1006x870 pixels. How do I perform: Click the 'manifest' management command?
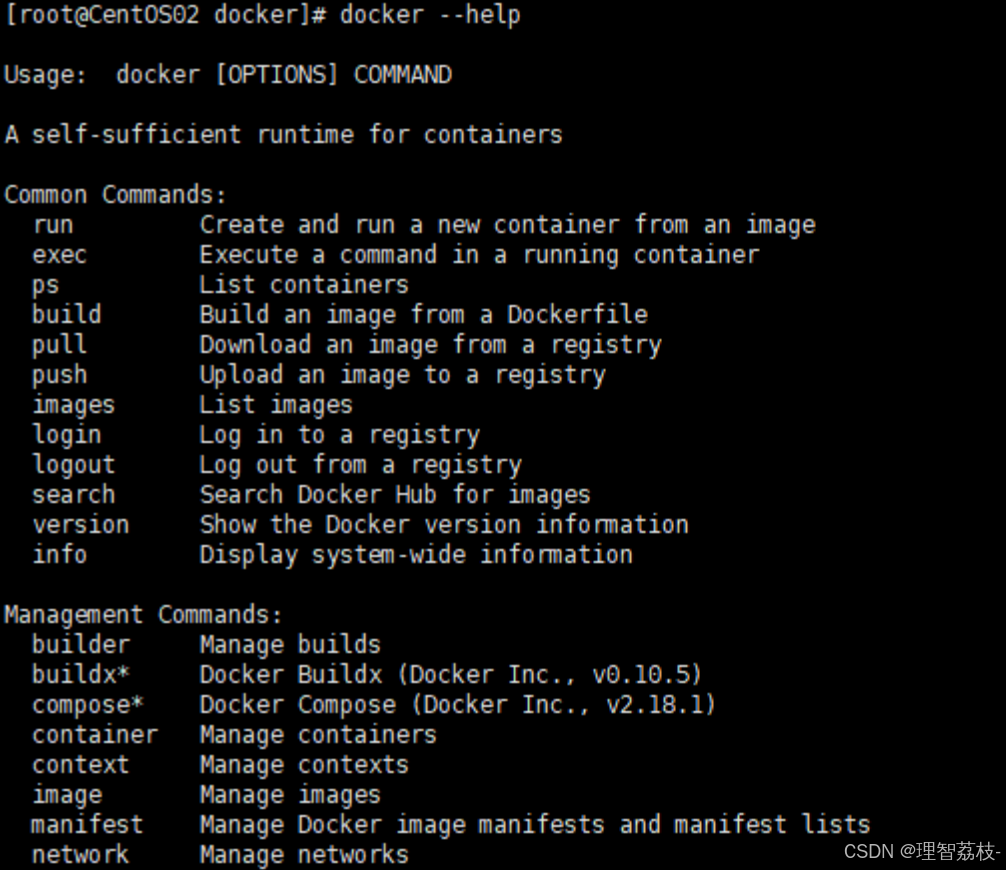87,825
